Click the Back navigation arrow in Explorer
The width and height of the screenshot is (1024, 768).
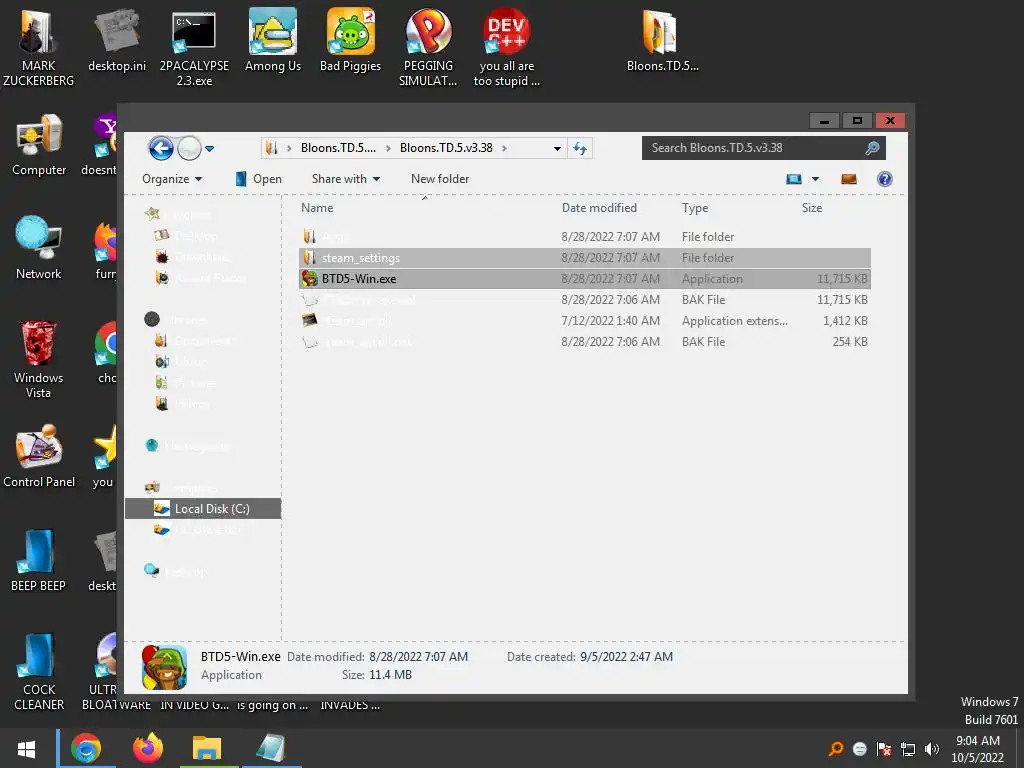161,149
